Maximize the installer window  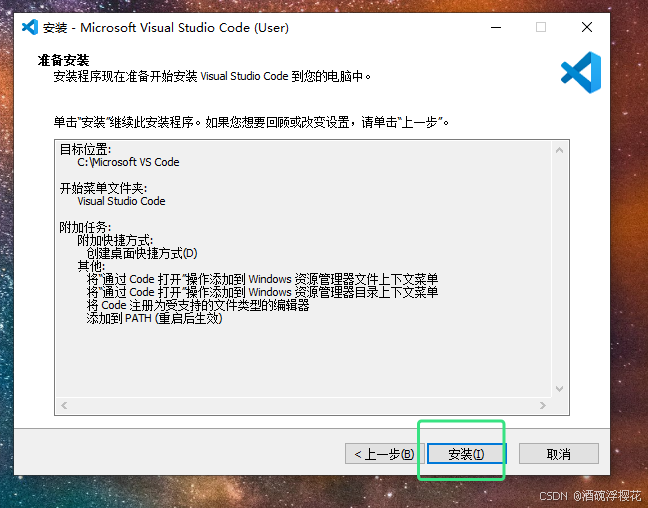541,27
